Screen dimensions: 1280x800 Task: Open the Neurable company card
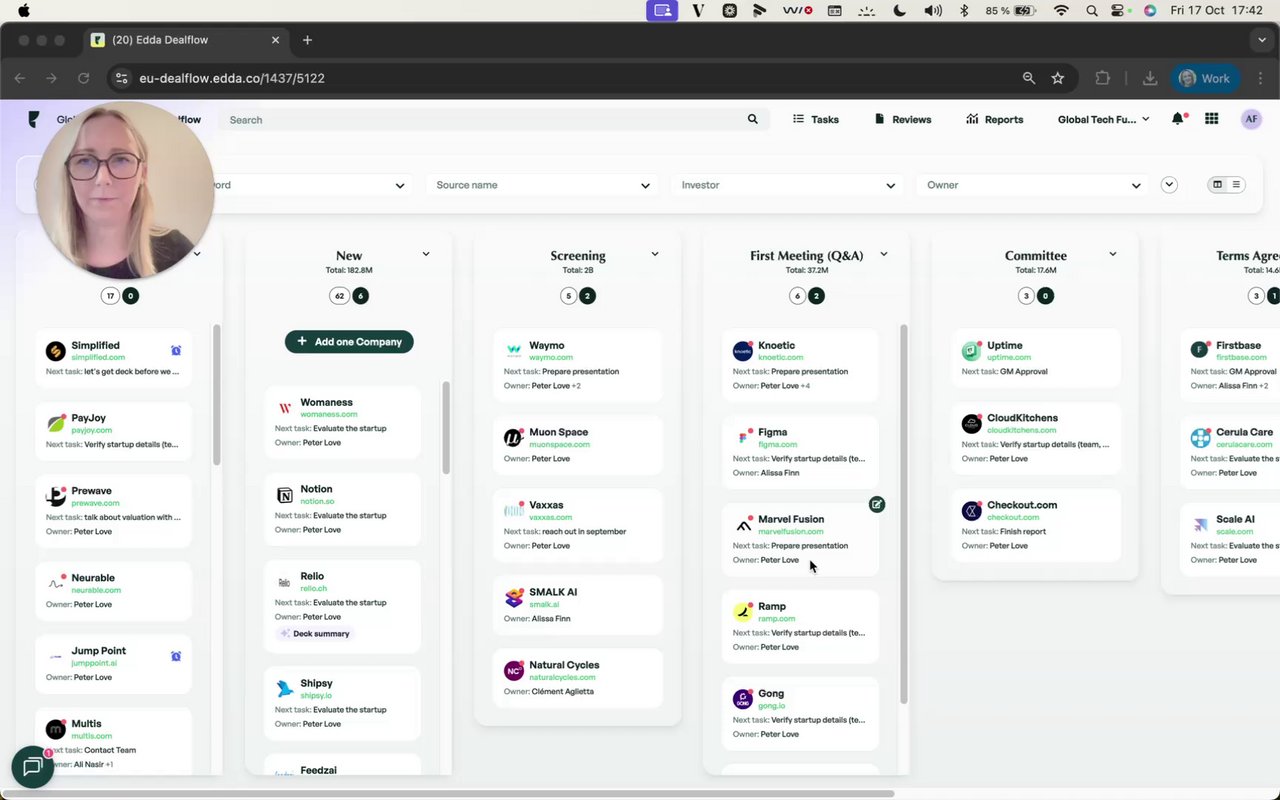pyautogui.click(x=113, y=591)
